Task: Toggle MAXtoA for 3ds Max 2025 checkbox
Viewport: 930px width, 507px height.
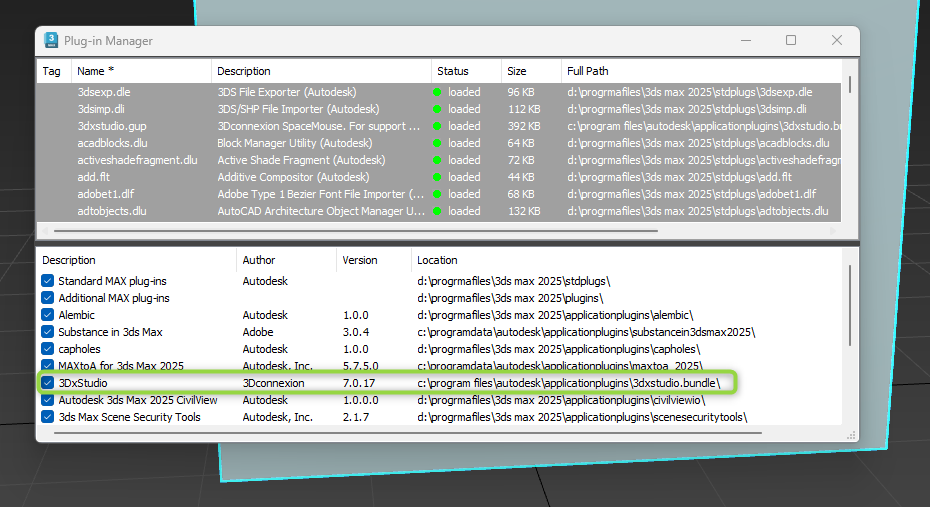Action: pyautogui.click(x=47, y=365)
